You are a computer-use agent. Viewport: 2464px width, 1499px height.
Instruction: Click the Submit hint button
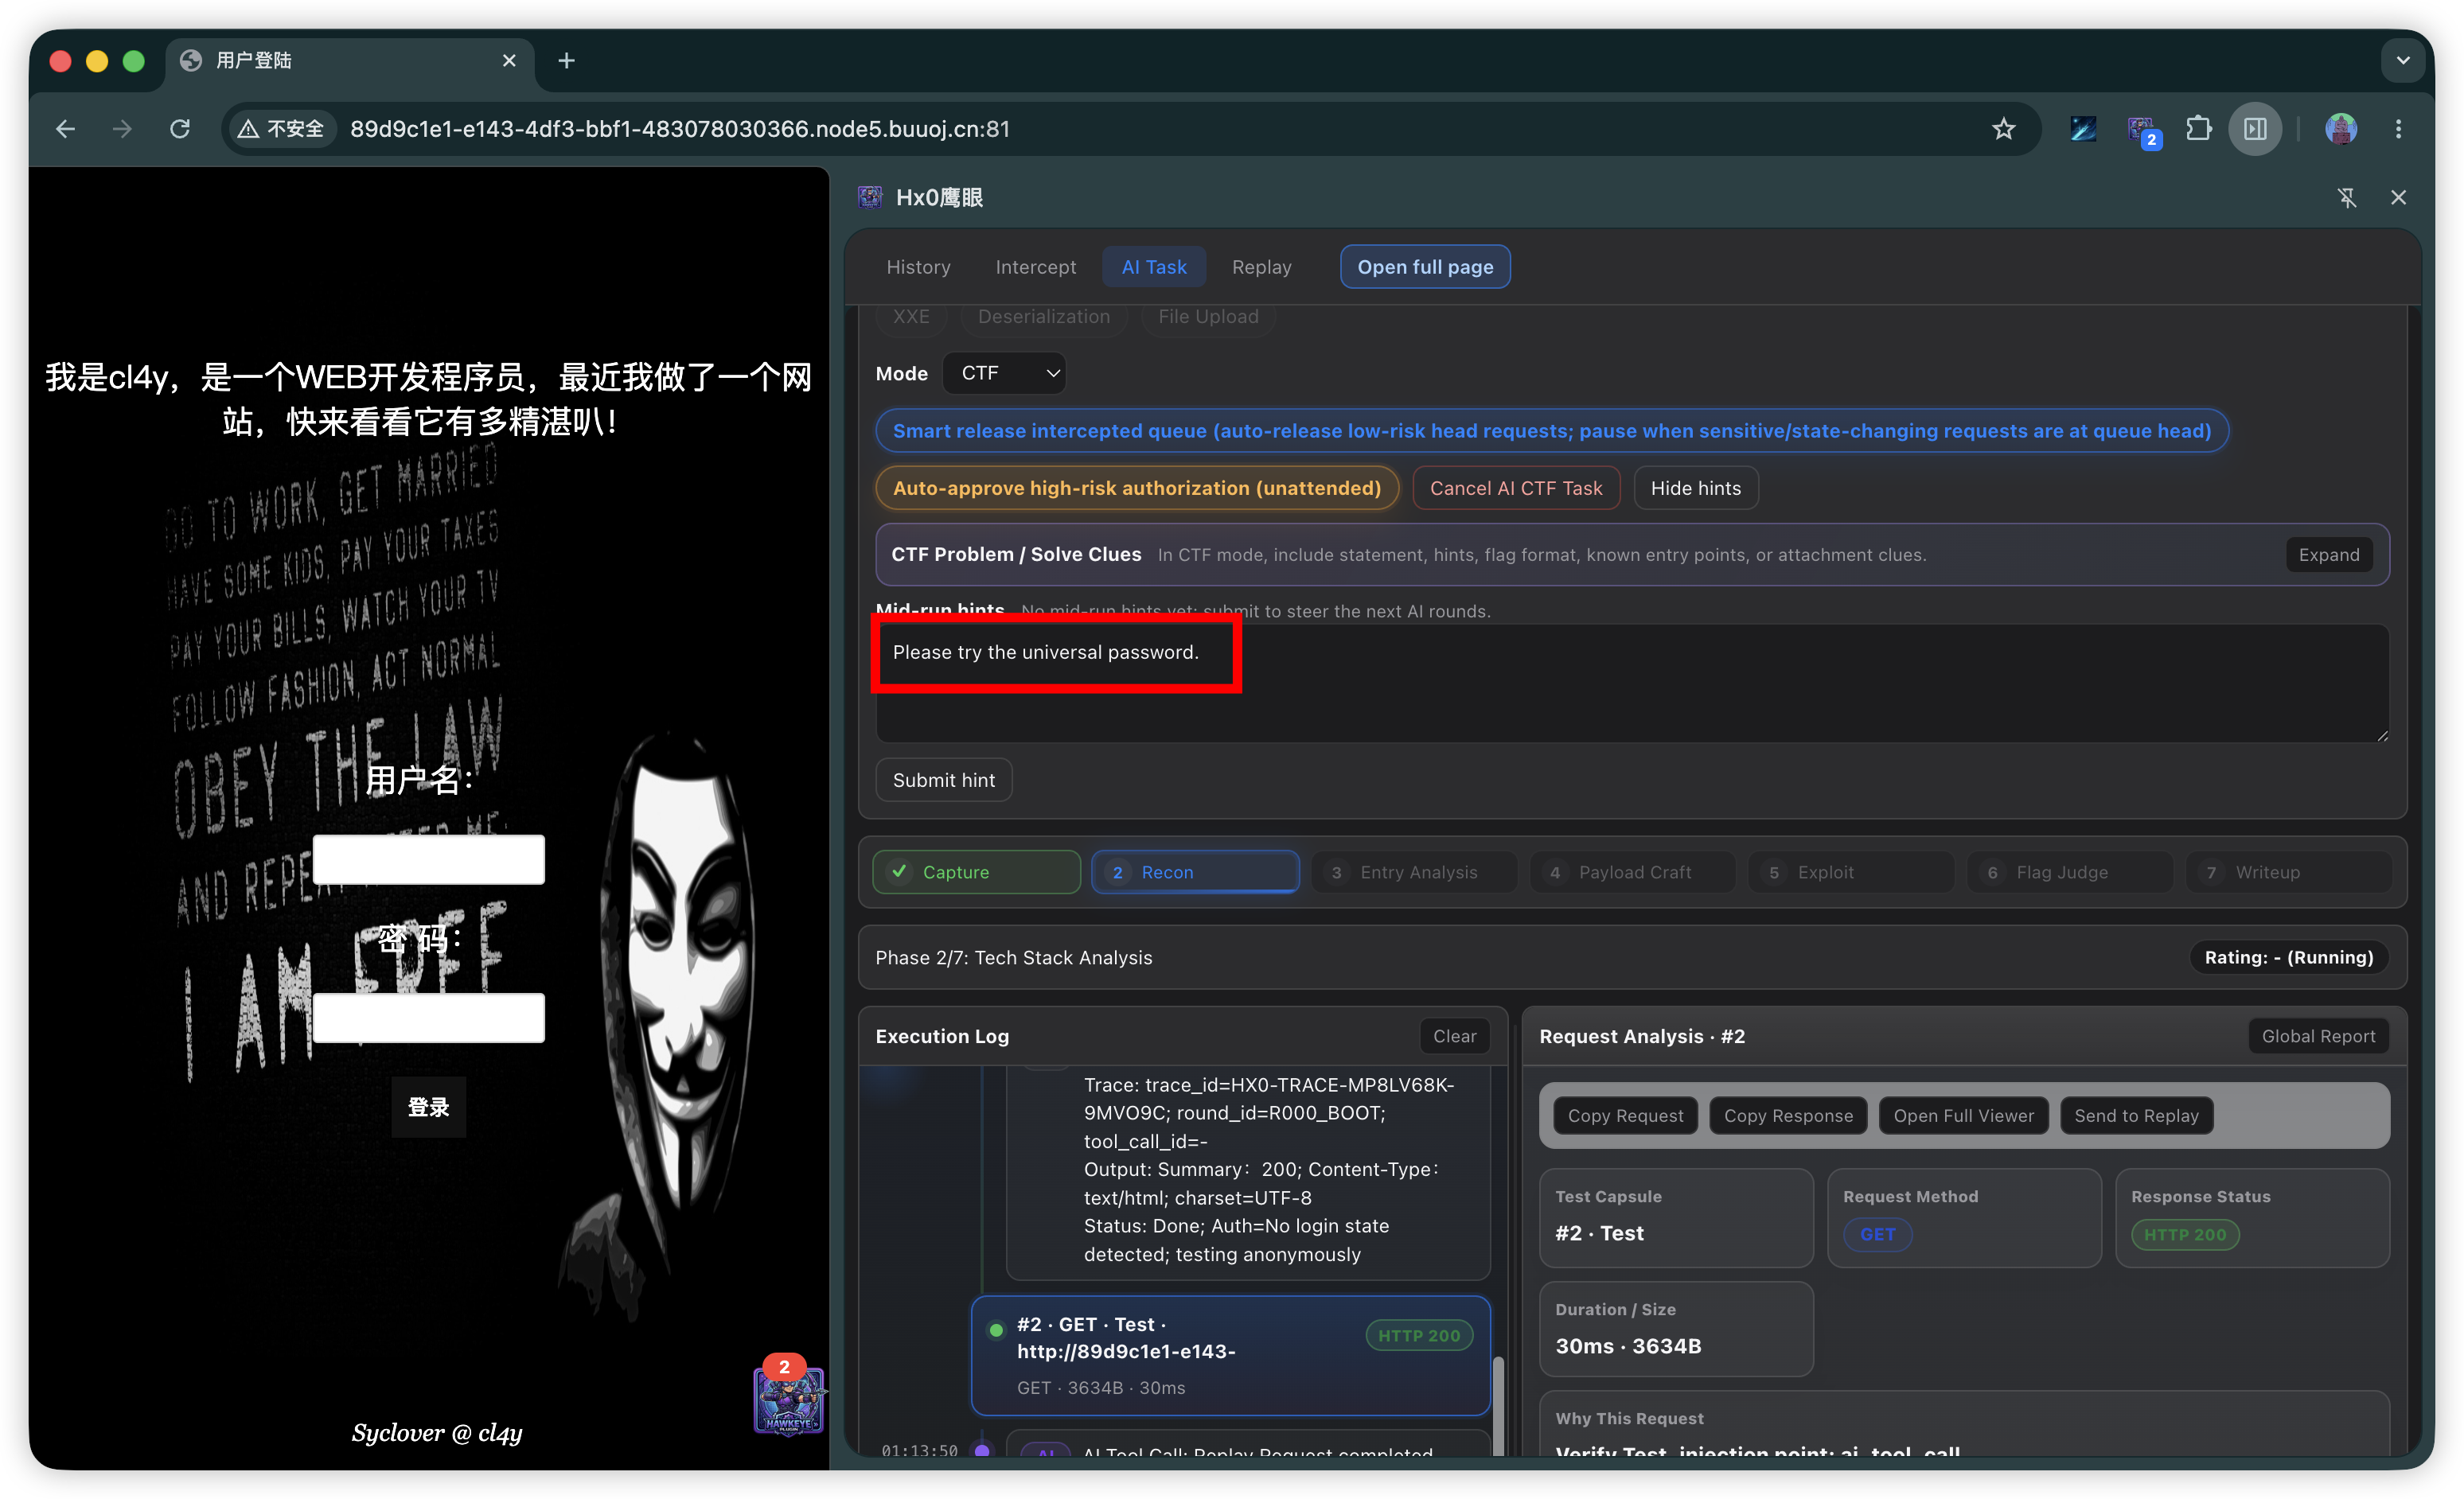pyautogui.click(x=943, y=780)
